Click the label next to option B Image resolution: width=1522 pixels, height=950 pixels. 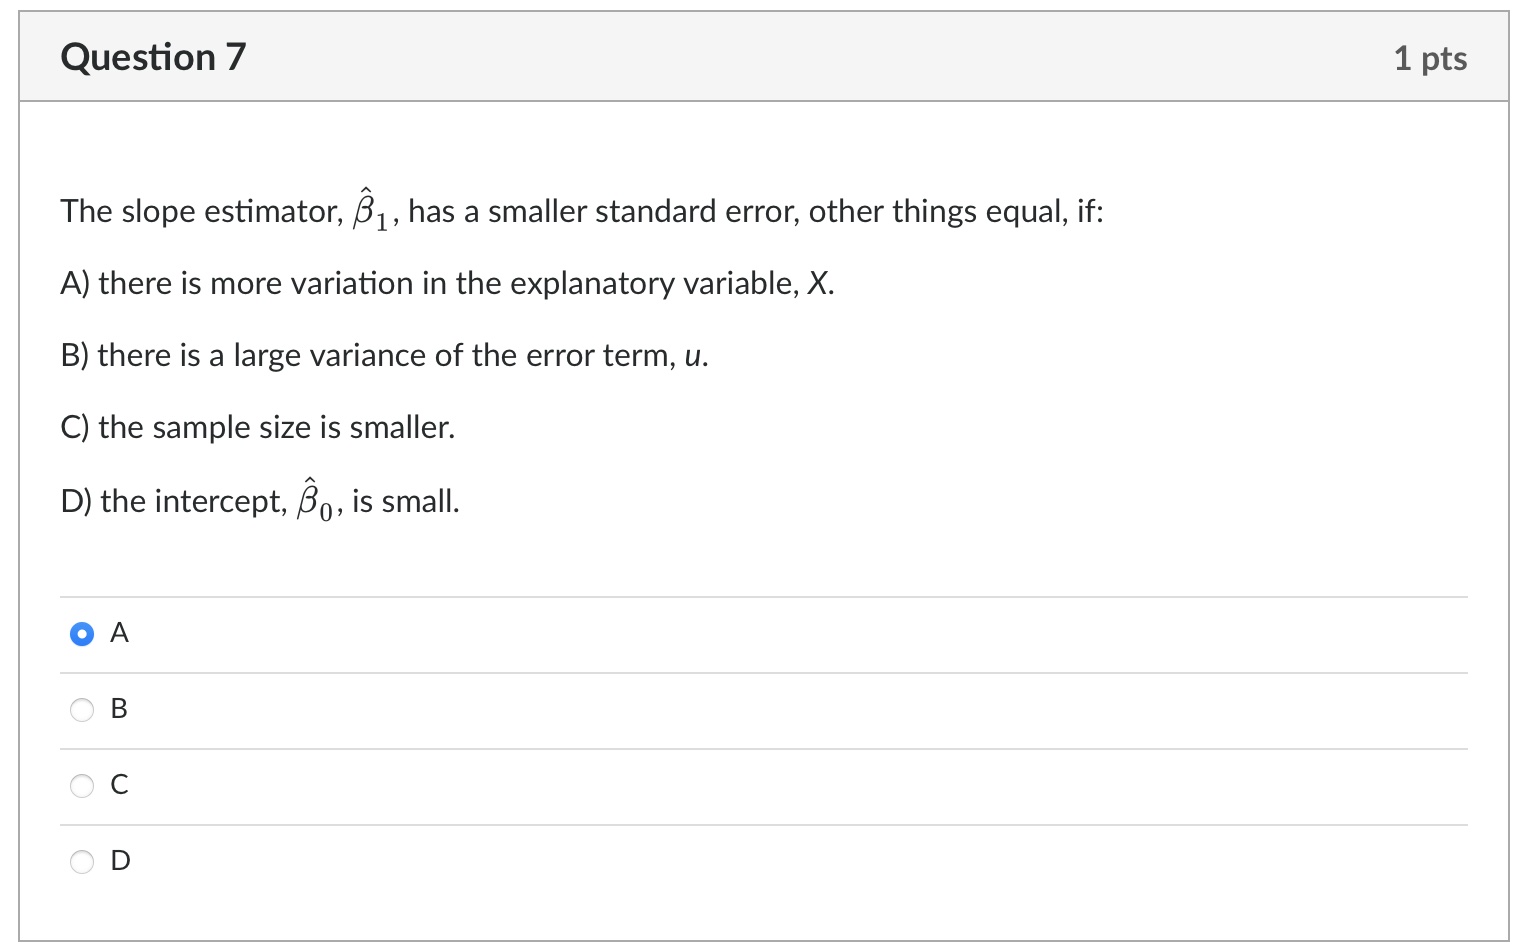pyautogui.click(x=120, y=709)
